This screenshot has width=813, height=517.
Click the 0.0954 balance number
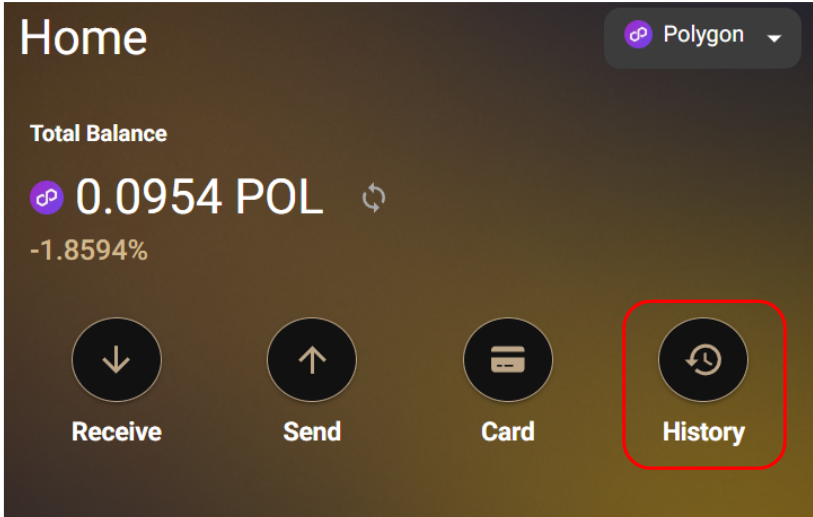pos(149,197)
